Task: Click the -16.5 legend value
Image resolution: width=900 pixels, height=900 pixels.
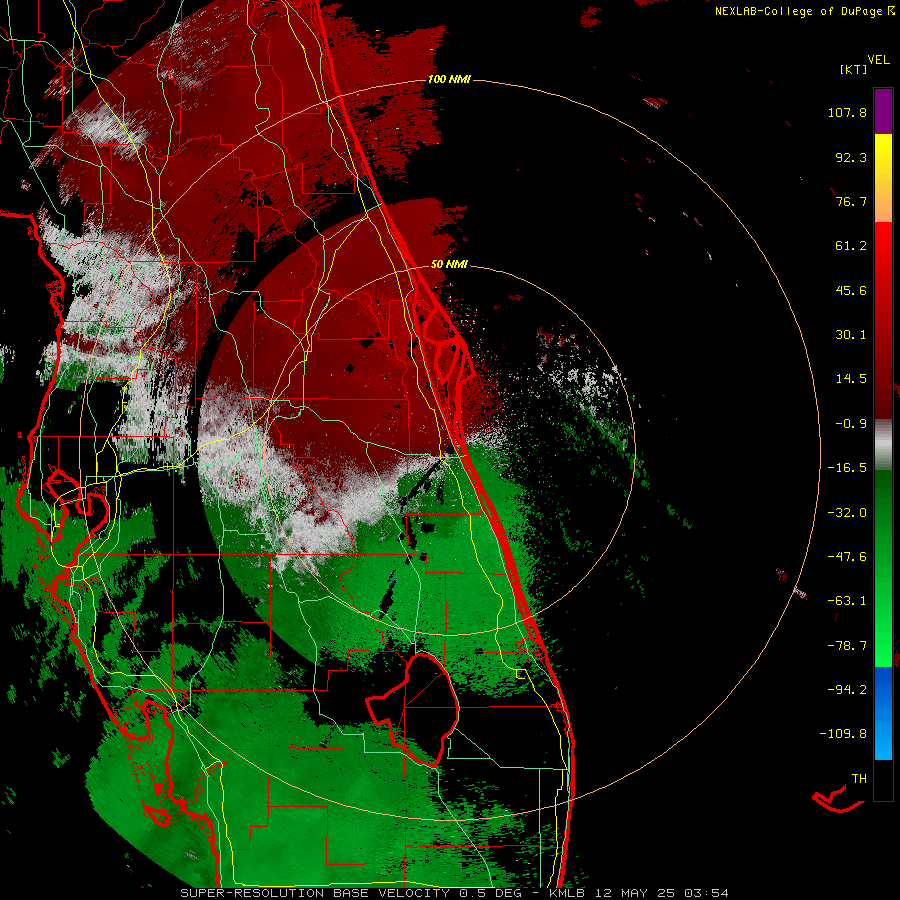Action: click(847, 468)
